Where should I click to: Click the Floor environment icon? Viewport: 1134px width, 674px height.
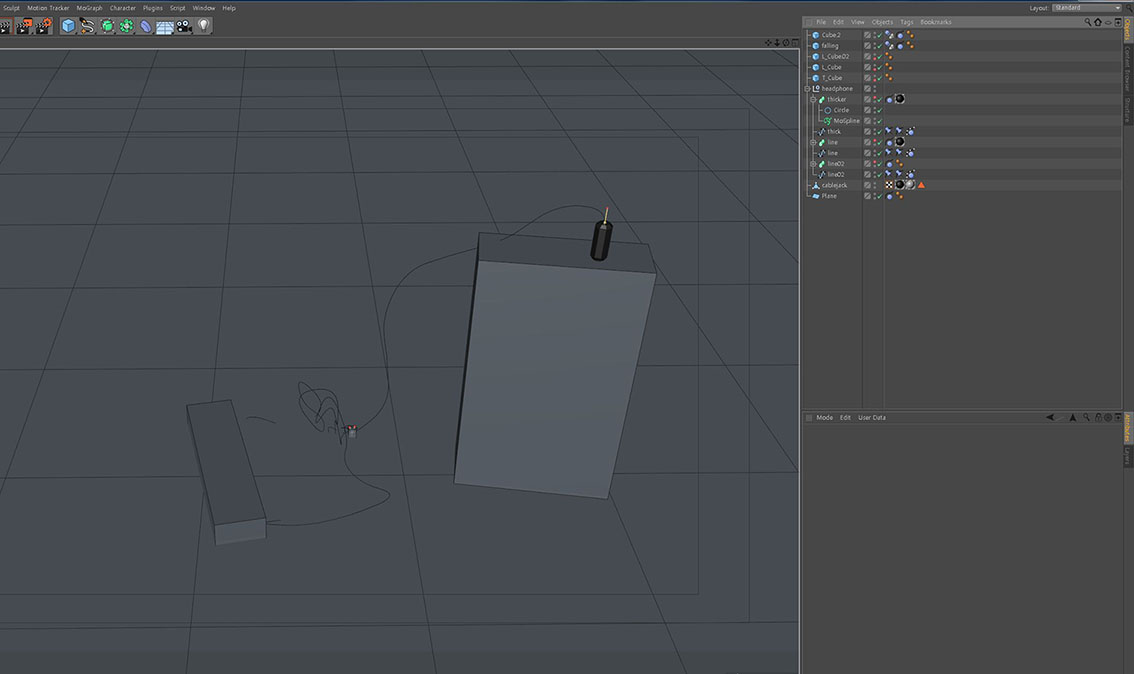[165, 27]
